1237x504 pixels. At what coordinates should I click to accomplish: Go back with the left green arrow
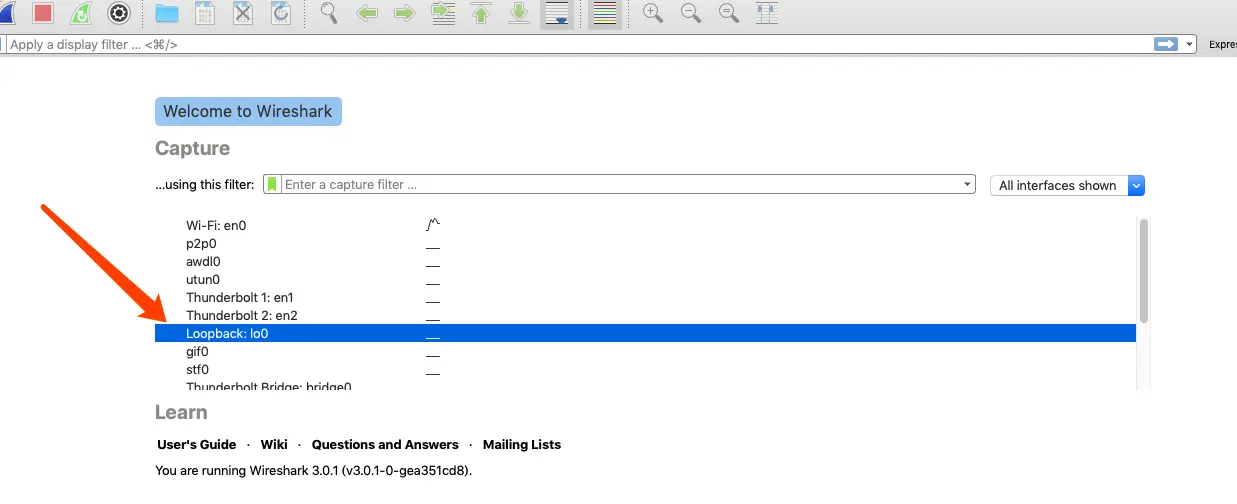tap(367, 13)
